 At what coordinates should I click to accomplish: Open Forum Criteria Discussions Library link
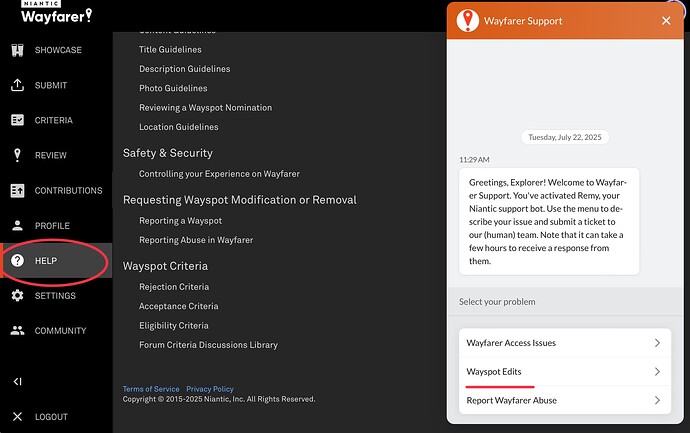(209, 345)
